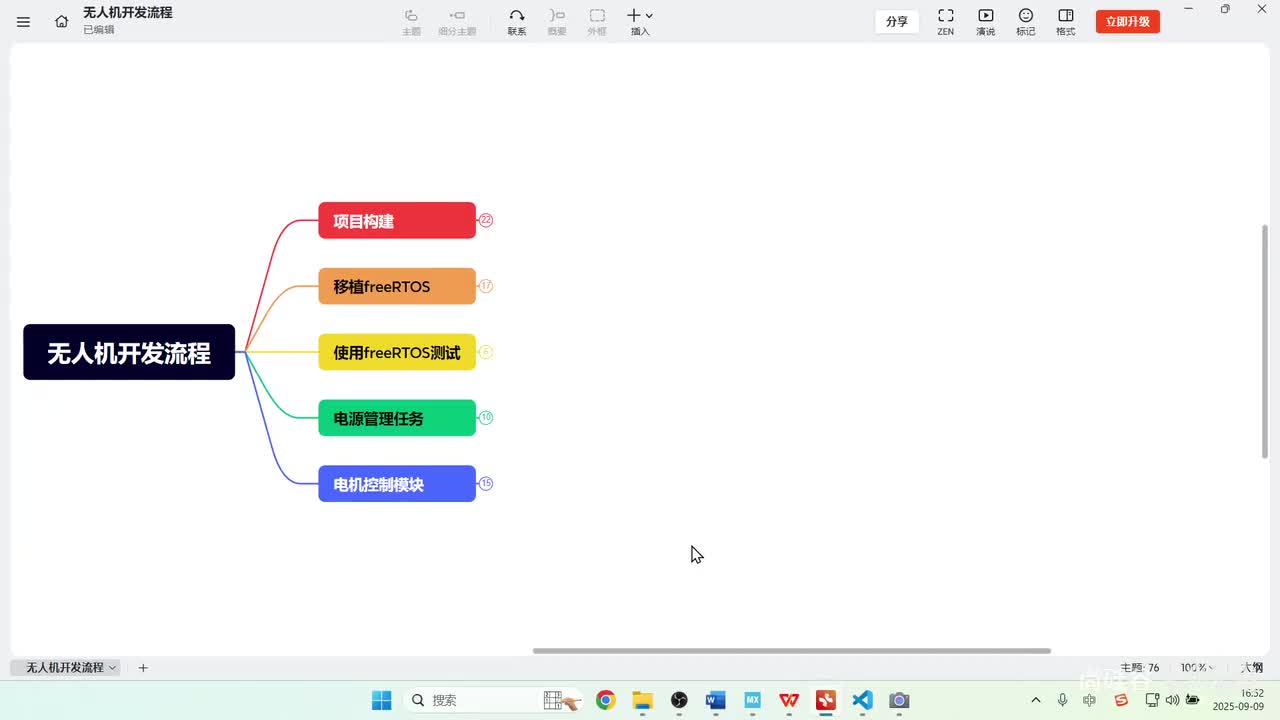Open WPS Office from the taskbar
The image size is (1280, 720).
(x=789, y=700)
